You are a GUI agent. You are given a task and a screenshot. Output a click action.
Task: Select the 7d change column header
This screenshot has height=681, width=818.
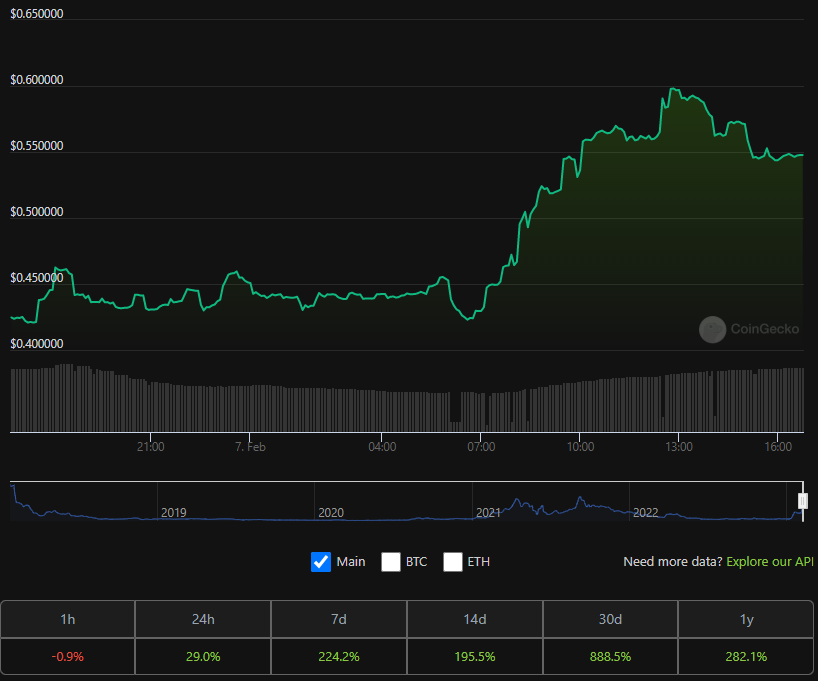[x=339, y=619]
